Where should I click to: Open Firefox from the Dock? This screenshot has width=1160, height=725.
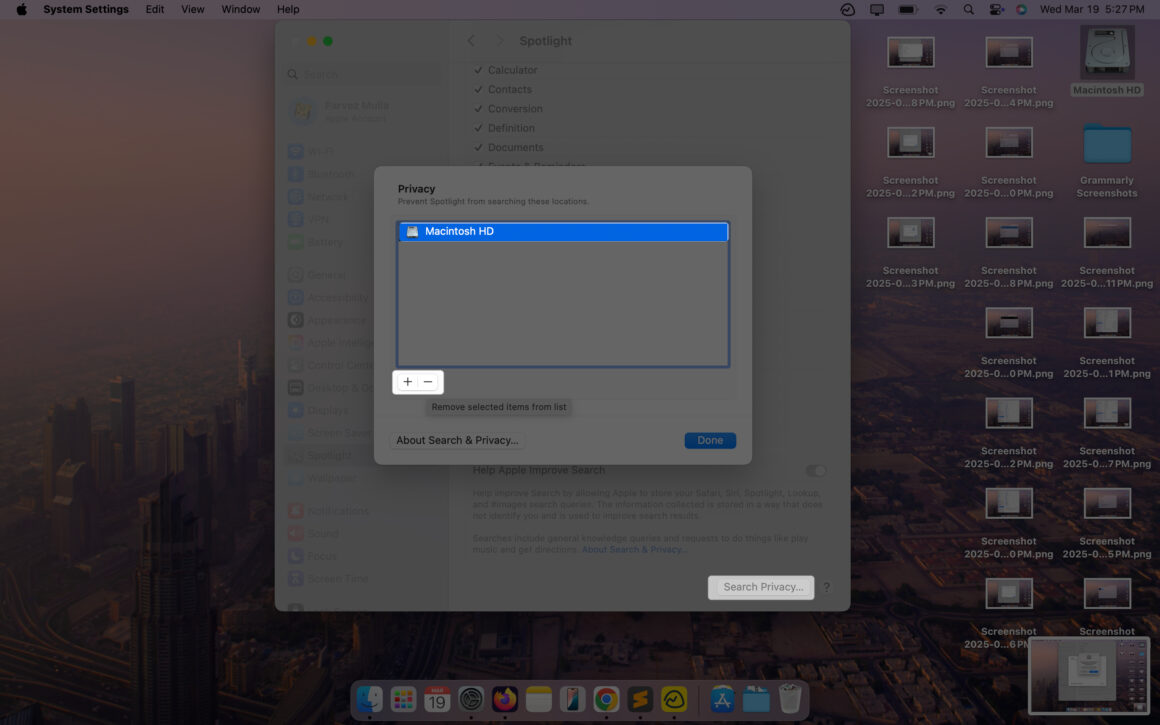(x=505, y=699)
